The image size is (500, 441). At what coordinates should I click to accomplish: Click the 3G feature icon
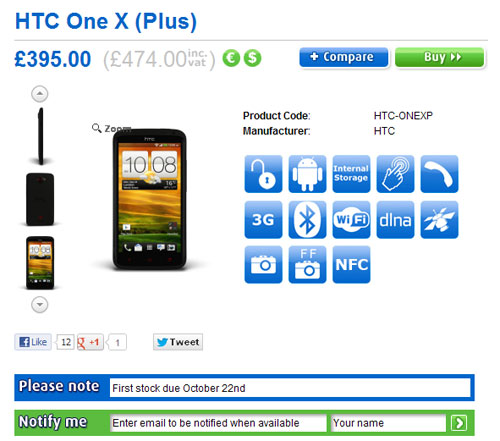(x=263, y=220)
